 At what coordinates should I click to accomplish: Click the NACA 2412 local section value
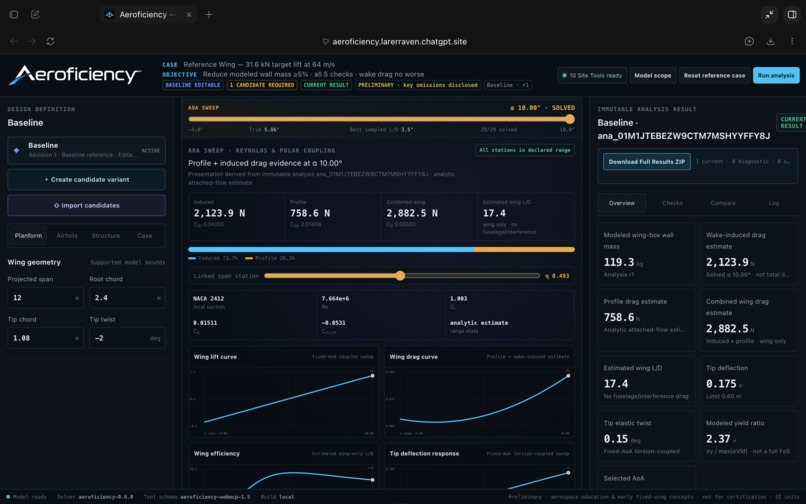point(208,298)
